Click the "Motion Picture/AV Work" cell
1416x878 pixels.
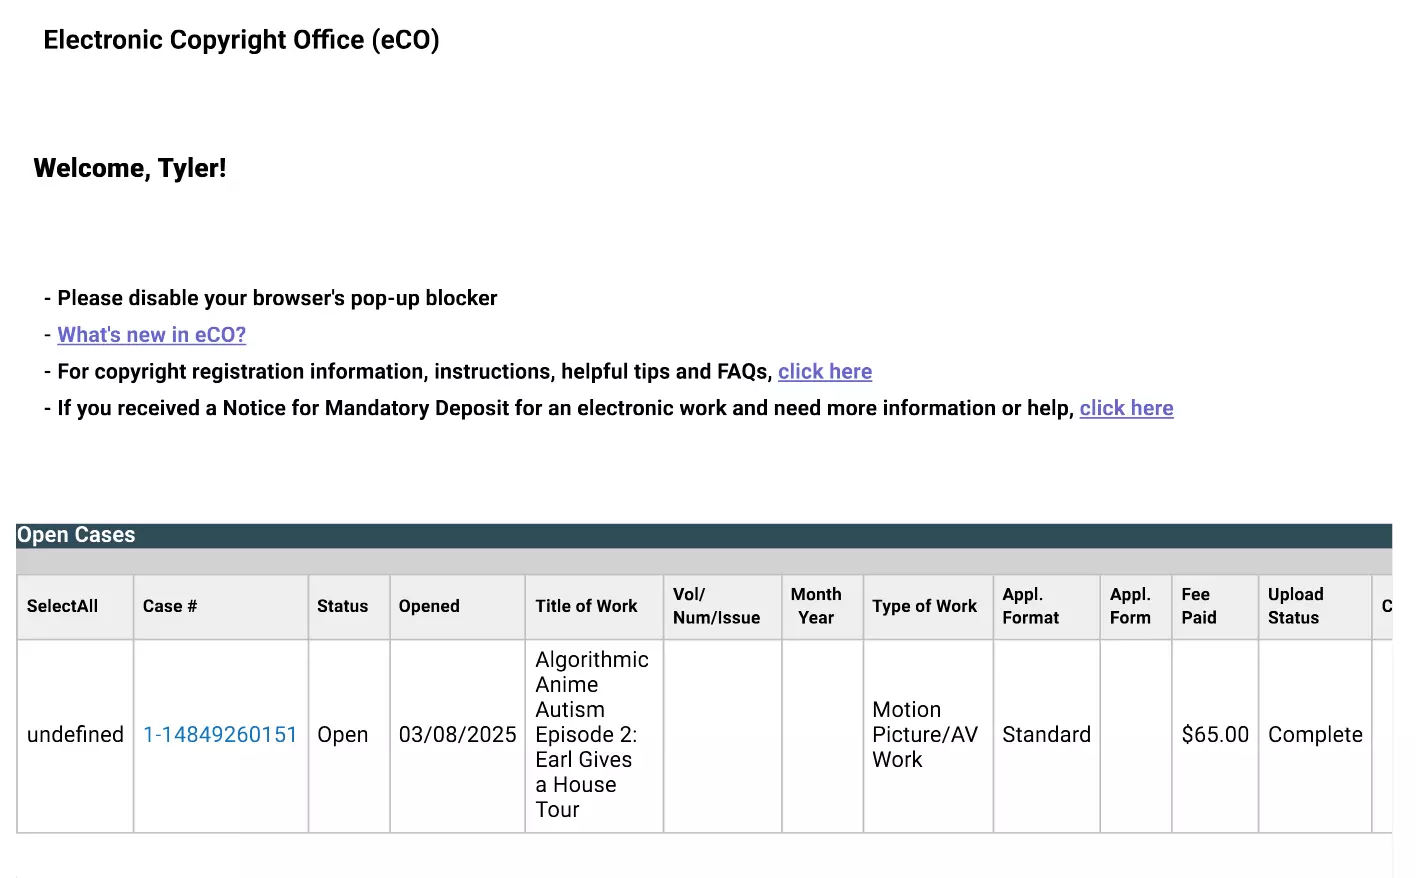[928, 736]
